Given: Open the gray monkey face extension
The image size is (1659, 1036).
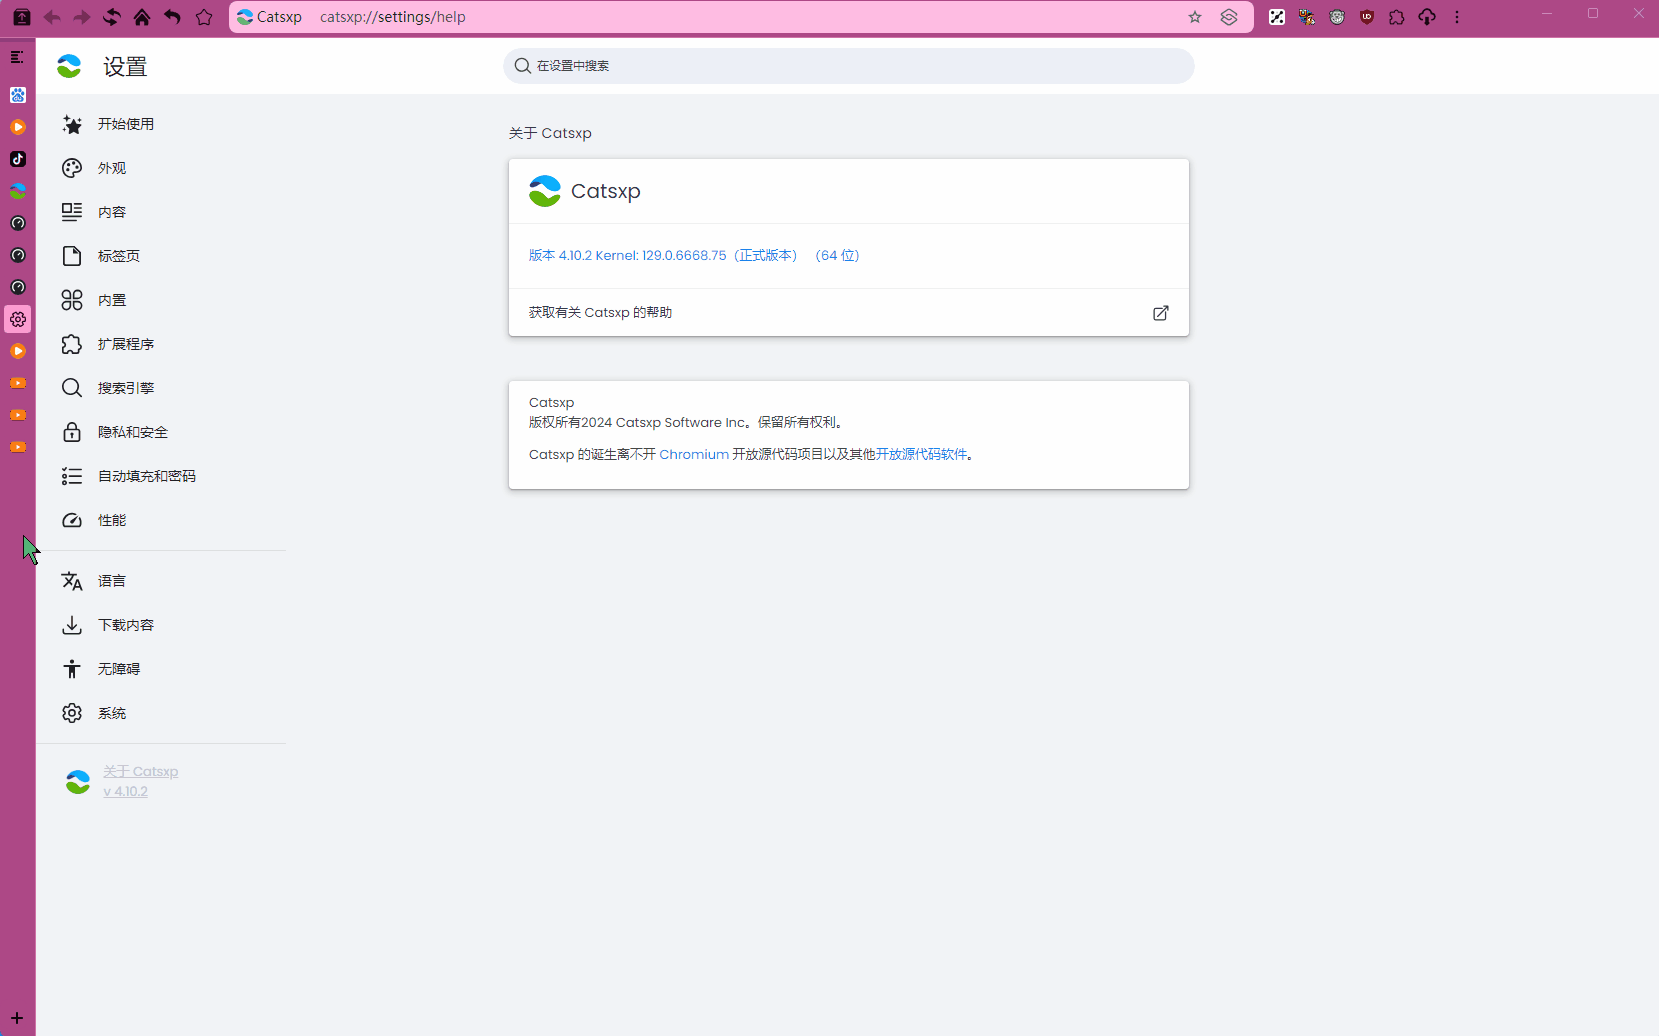Looking at the screenshot, I should click(x=1337, y=17).
